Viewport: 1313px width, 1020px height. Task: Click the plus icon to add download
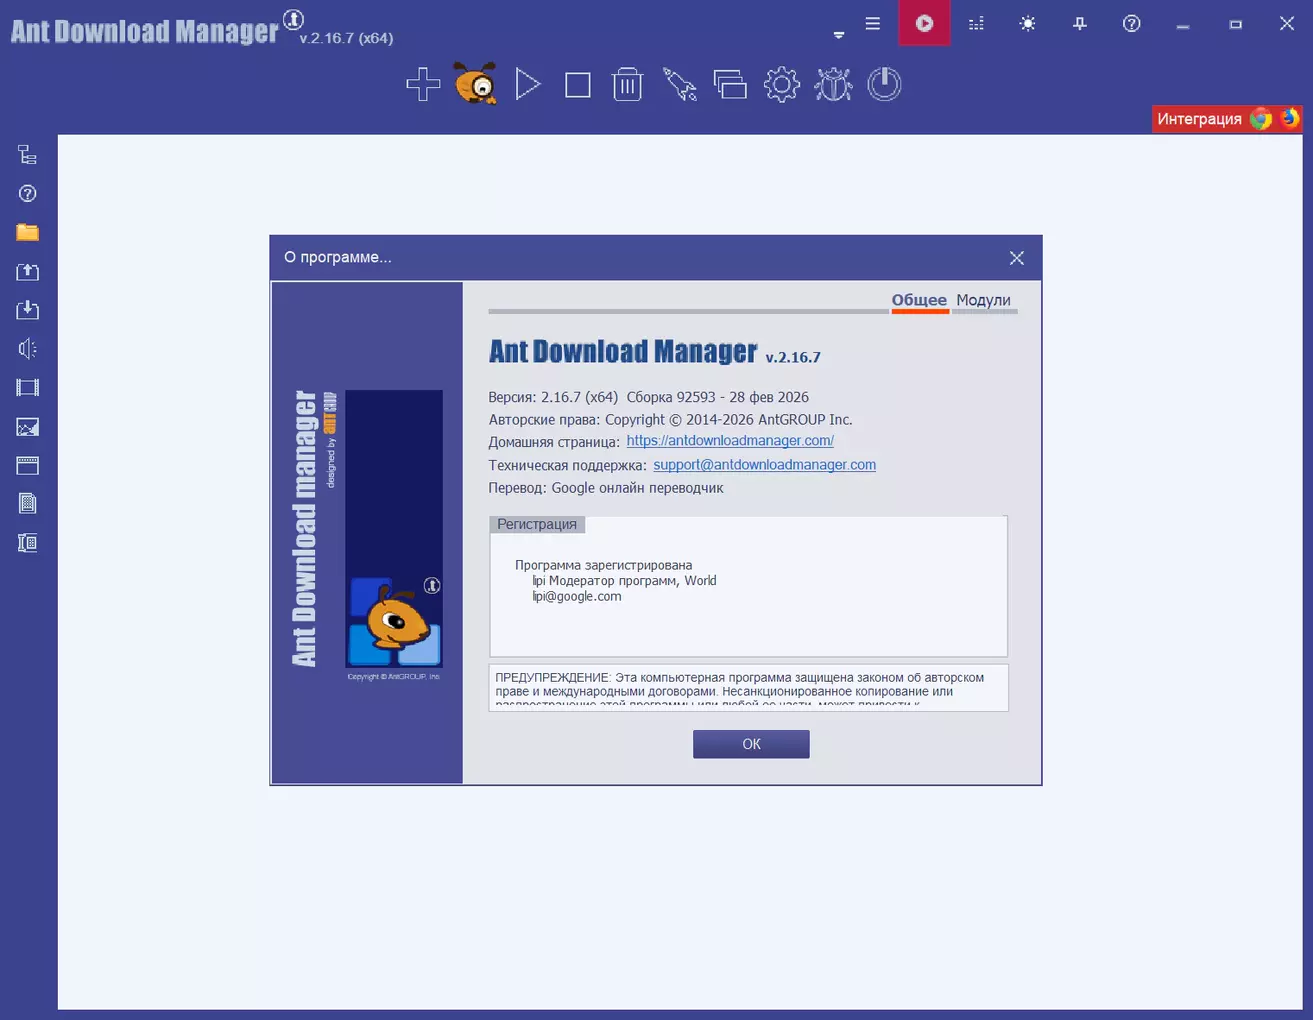tap(423, 84)
